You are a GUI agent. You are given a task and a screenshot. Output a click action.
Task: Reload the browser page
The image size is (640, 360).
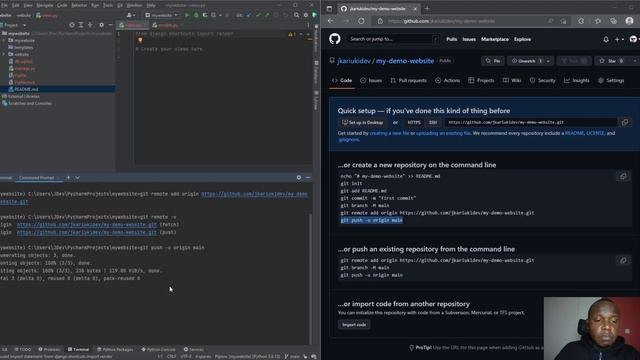(361, 21)
